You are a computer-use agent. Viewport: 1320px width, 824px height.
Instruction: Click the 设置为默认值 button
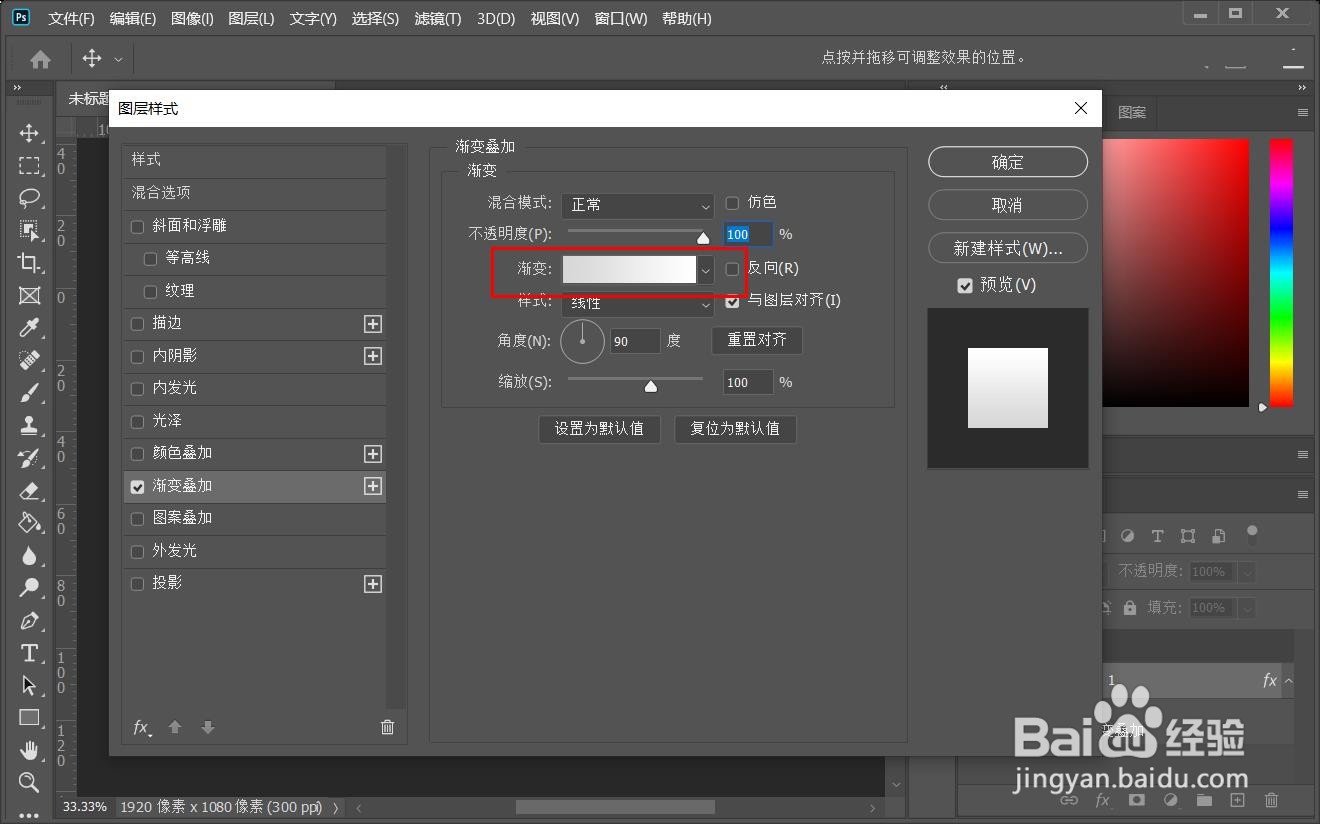point(599,429)
